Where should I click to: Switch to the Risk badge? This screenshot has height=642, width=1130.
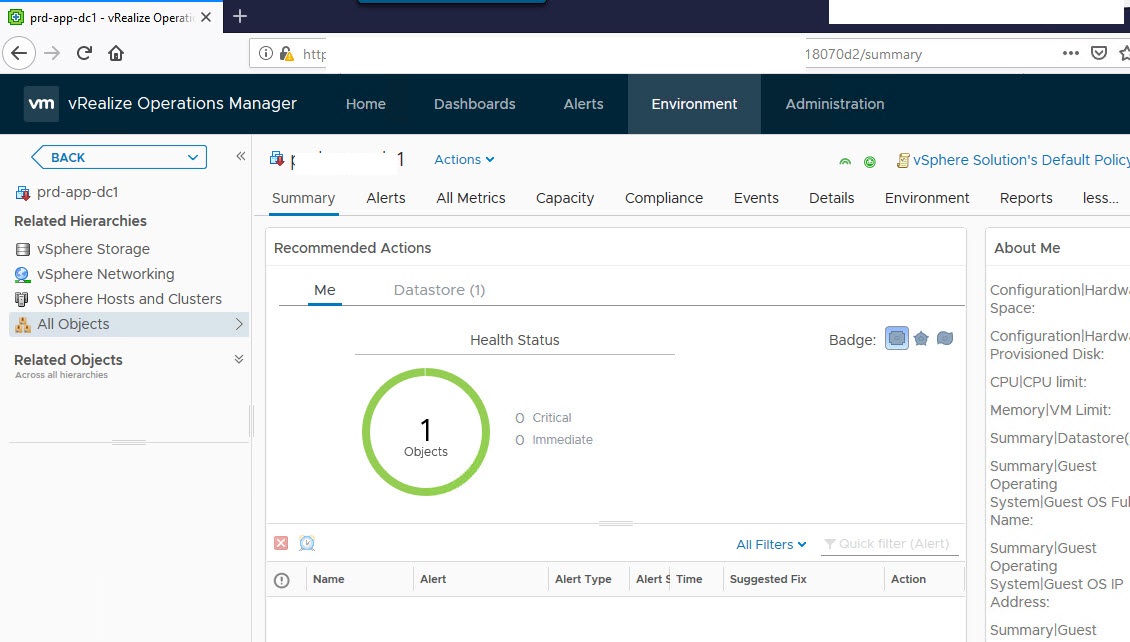tap(921, 339)
